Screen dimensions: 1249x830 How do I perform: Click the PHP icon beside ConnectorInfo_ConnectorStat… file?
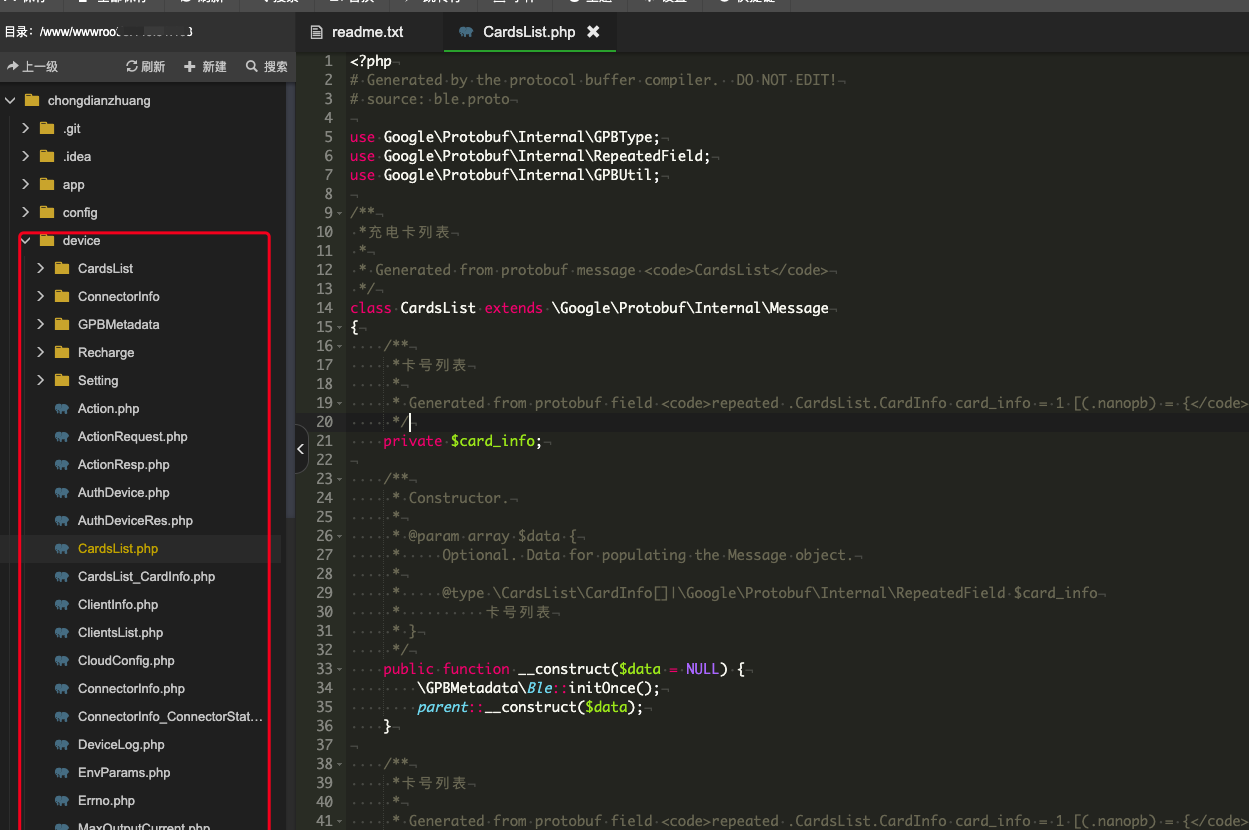click(x=62, y=717)
